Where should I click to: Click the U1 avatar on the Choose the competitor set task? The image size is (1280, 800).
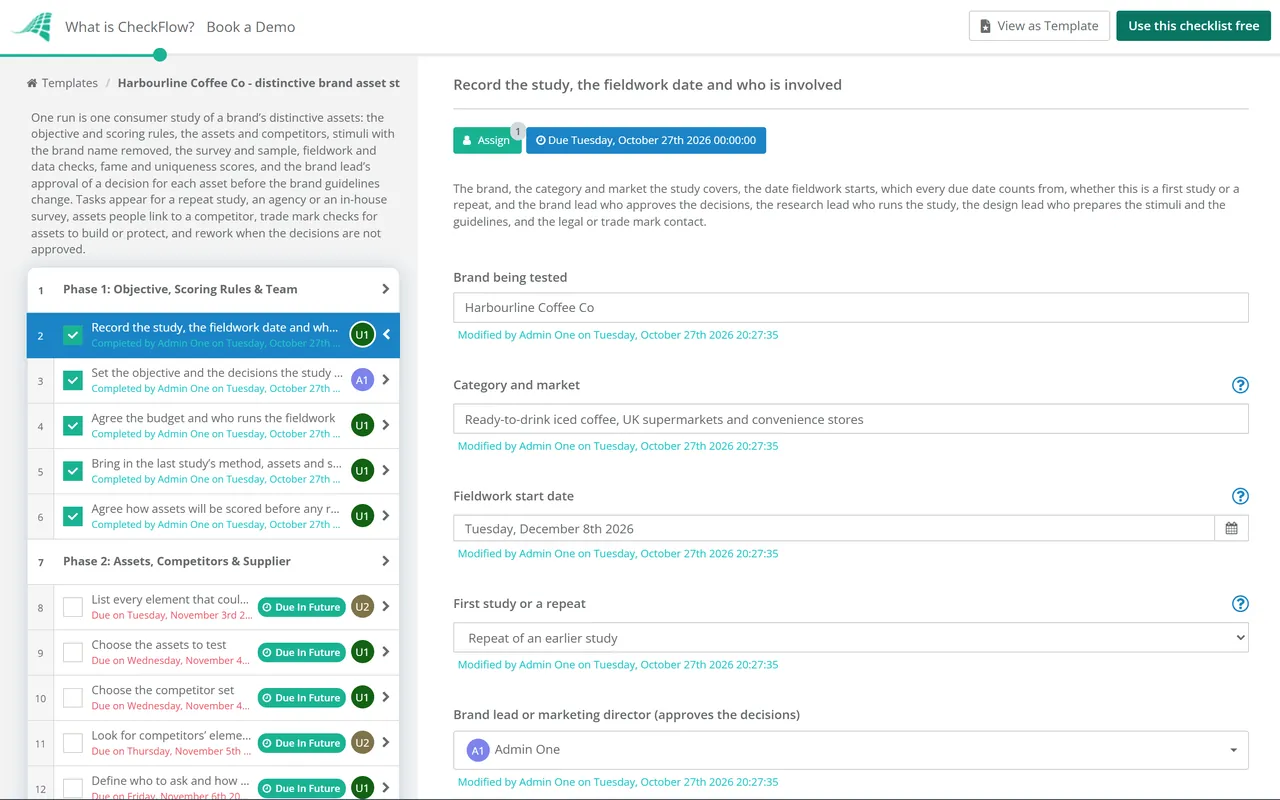pos(362,697)
